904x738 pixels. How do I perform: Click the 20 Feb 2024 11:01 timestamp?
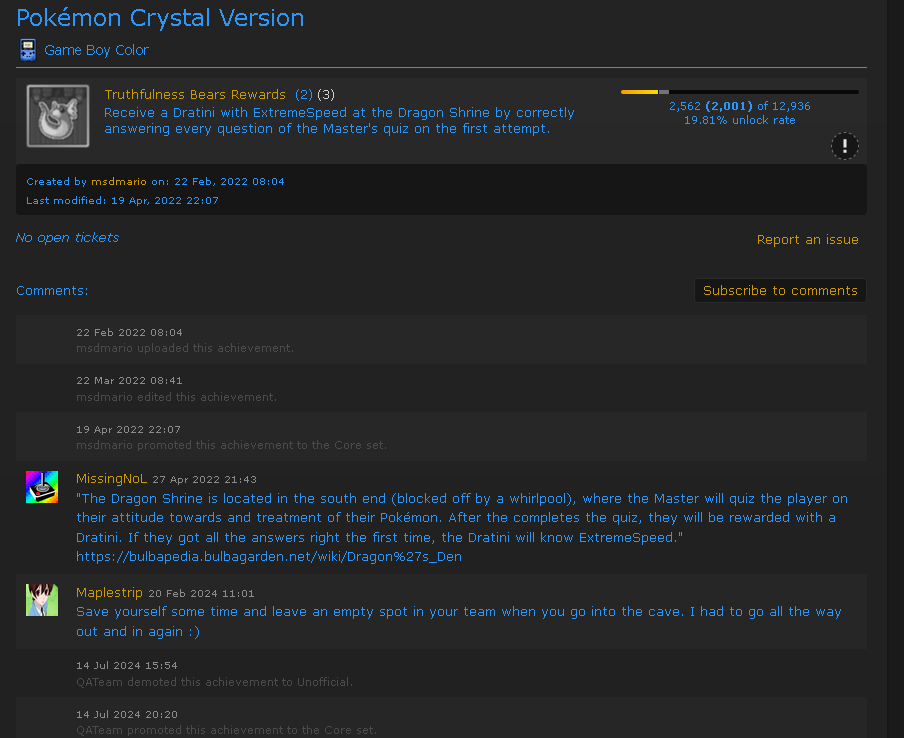(201, 594)
